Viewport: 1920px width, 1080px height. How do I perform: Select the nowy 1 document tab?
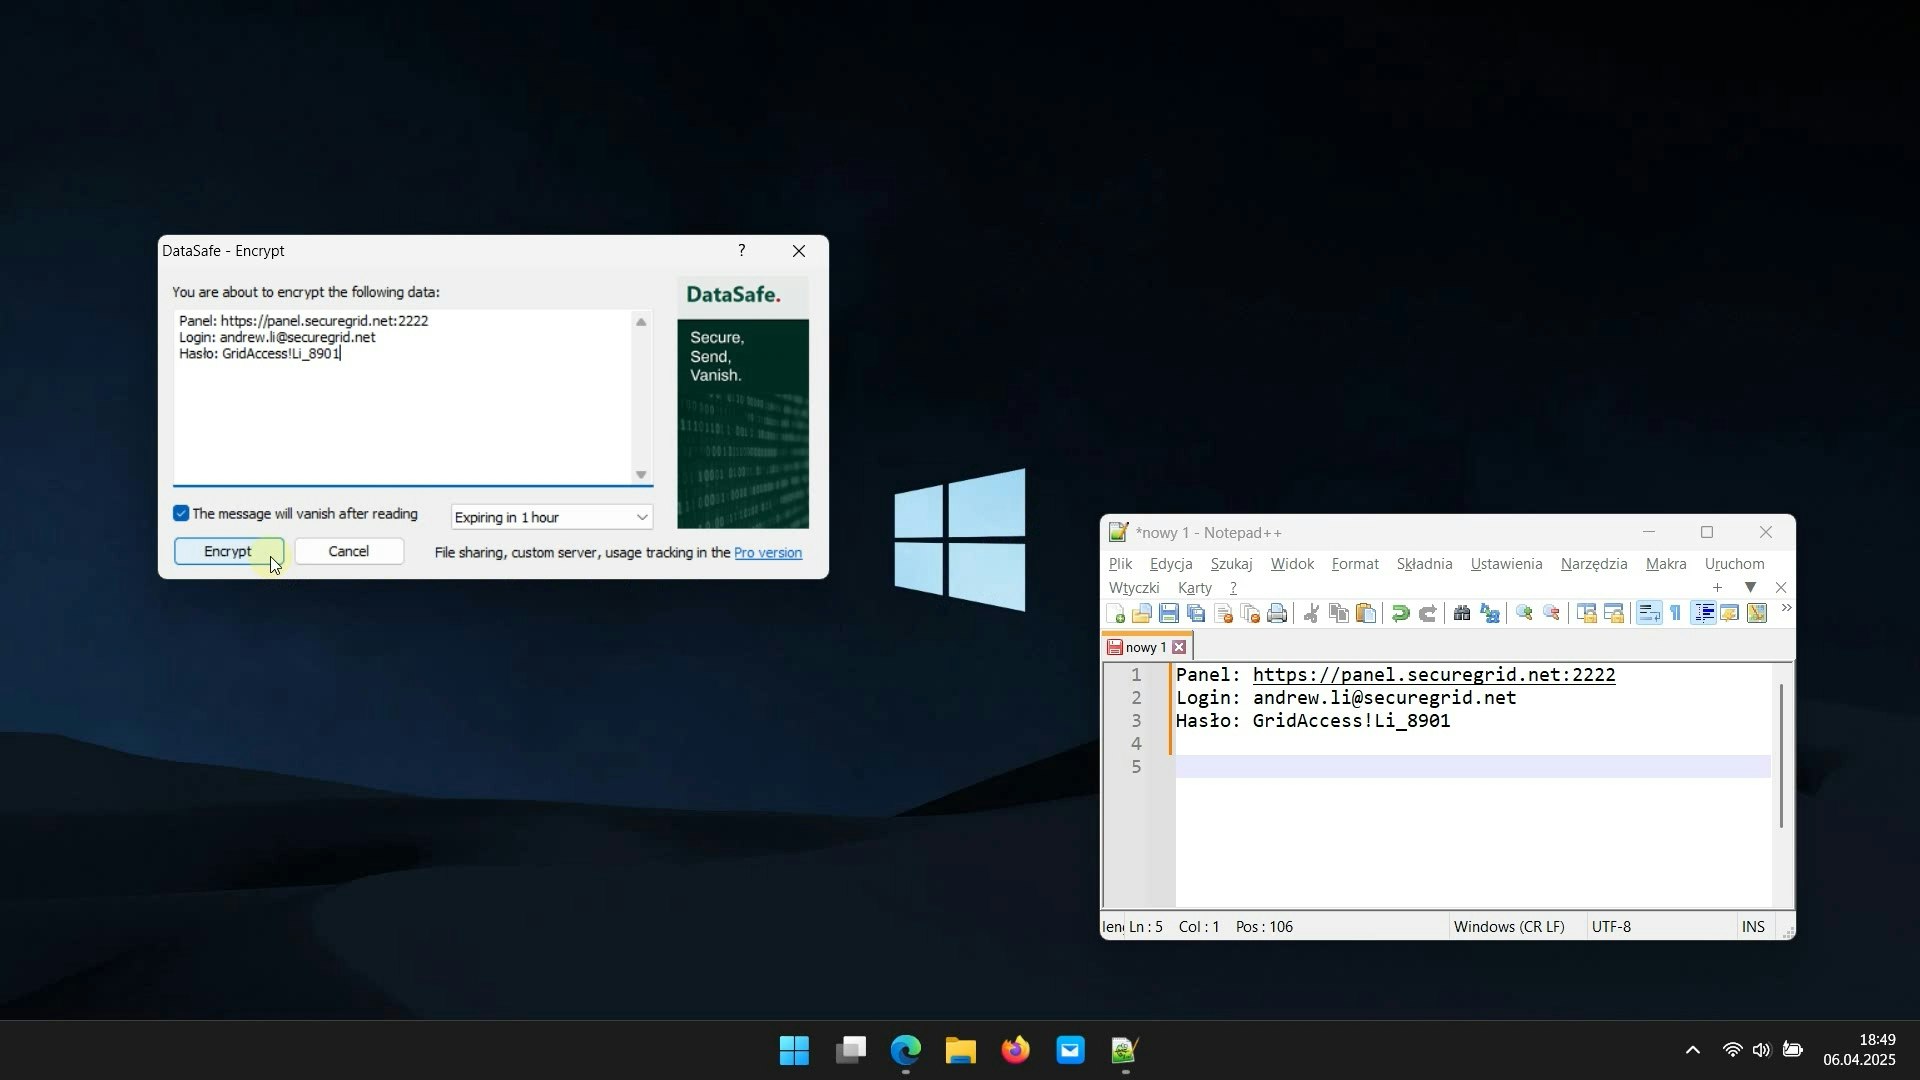[1145, 648]
